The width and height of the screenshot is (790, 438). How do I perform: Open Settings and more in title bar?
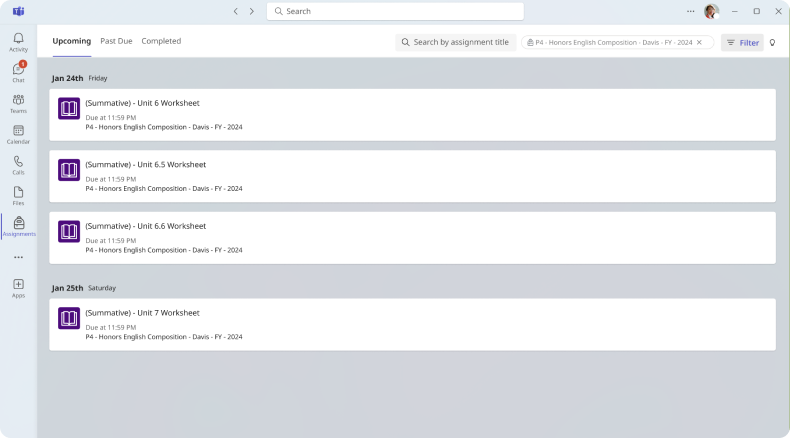pos(690,11)
